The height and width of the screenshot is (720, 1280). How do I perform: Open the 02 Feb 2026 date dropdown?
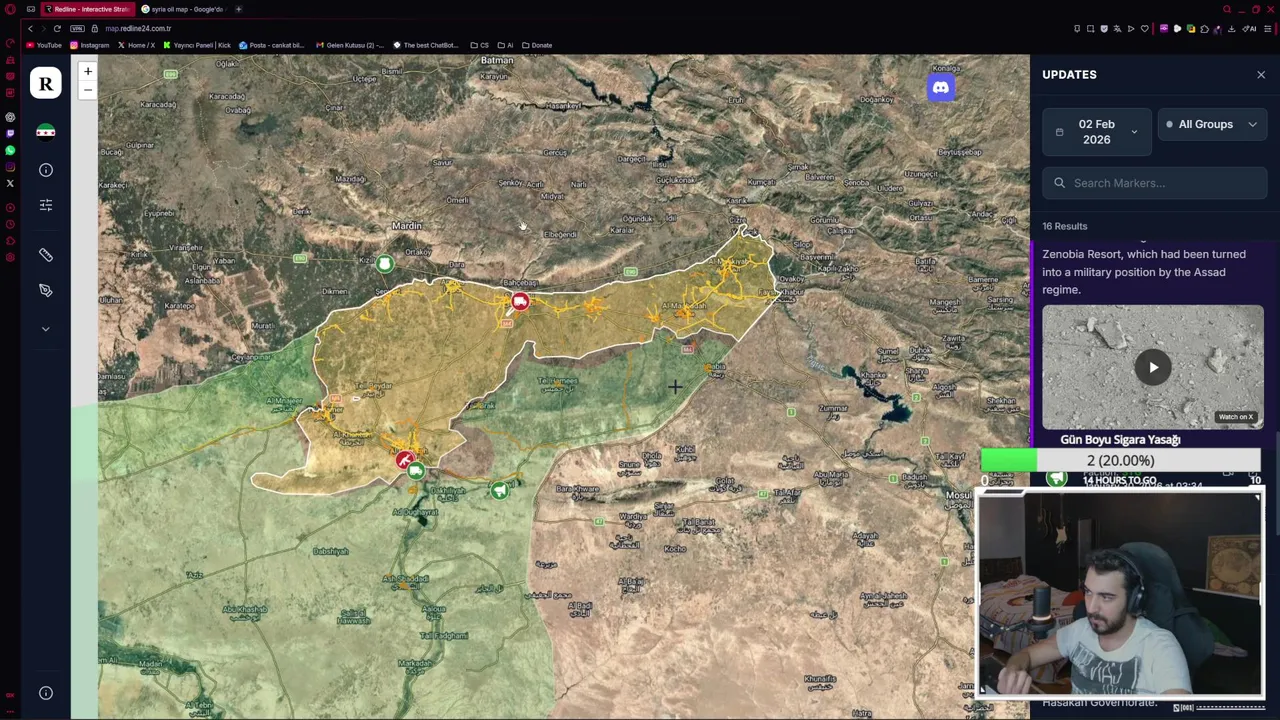pos(1097,132)
